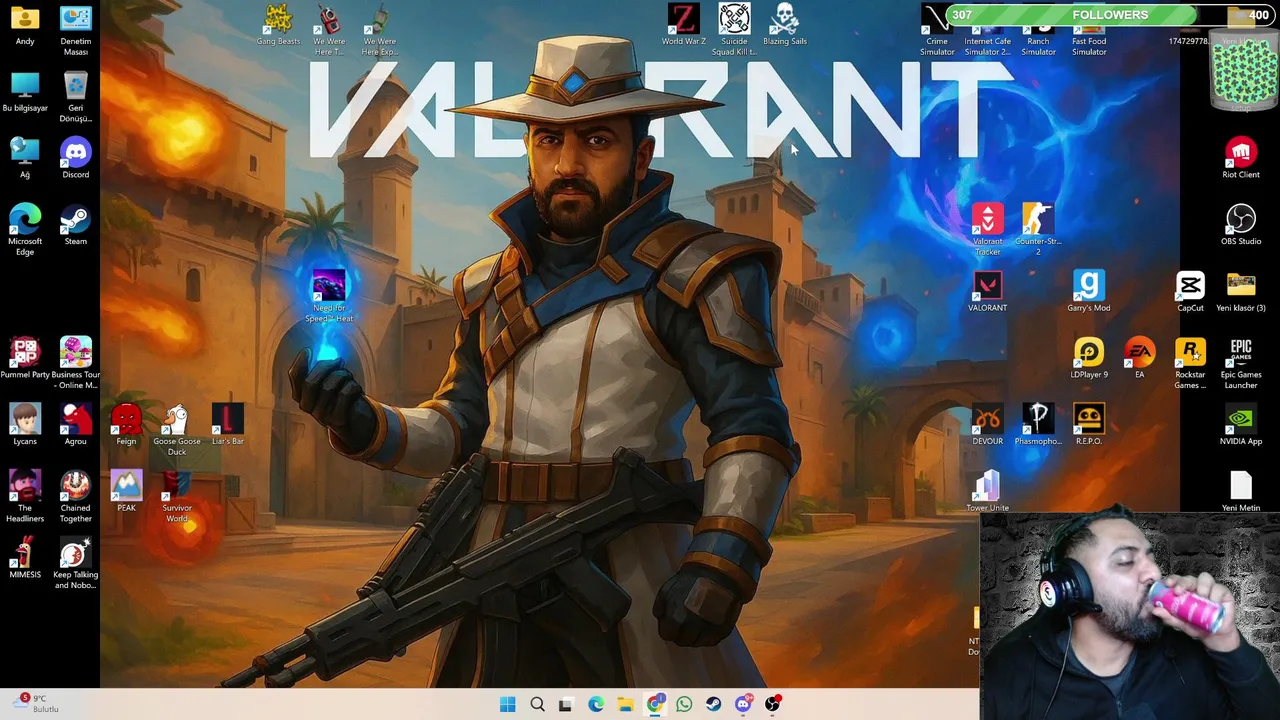Select the We Were Here T... icon

(329, 30)
